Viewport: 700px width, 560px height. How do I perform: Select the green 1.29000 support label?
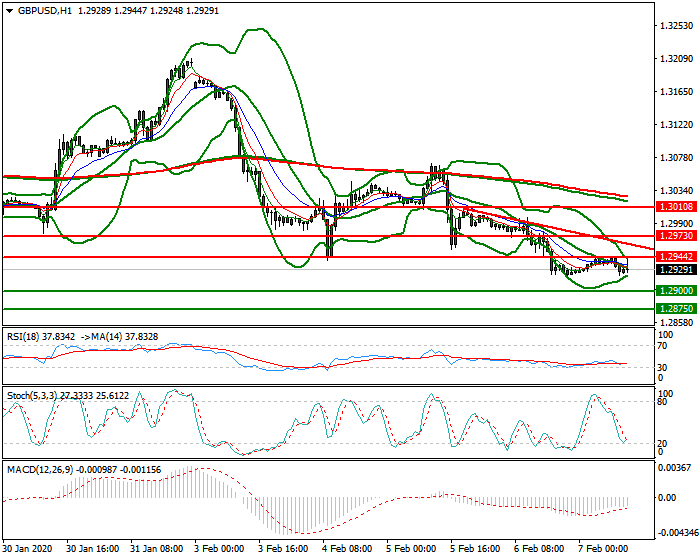coord(671,291)
